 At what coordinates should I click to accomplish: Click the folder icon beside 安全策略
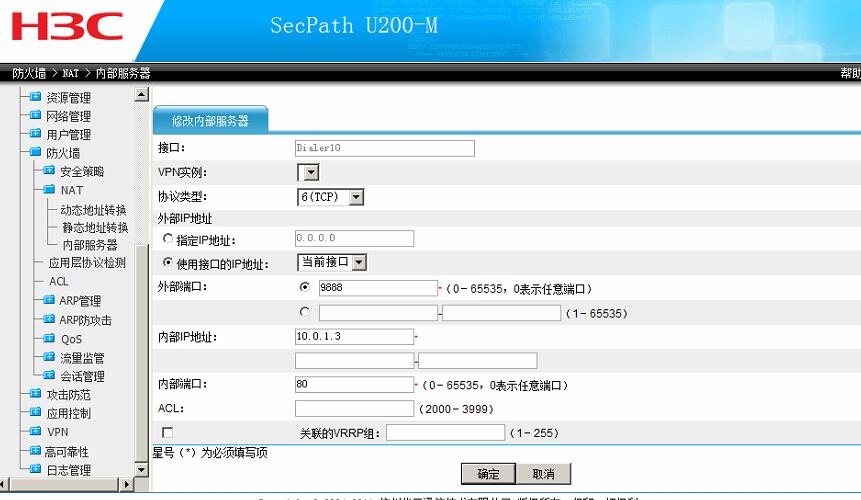49,171
